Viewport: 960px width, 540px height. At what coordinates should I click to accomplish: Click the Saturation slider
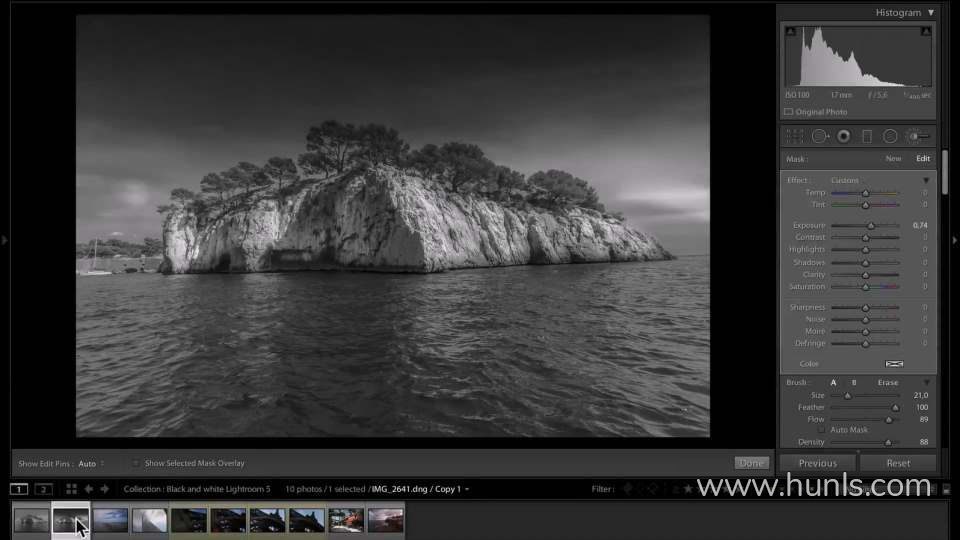(865, 287)
